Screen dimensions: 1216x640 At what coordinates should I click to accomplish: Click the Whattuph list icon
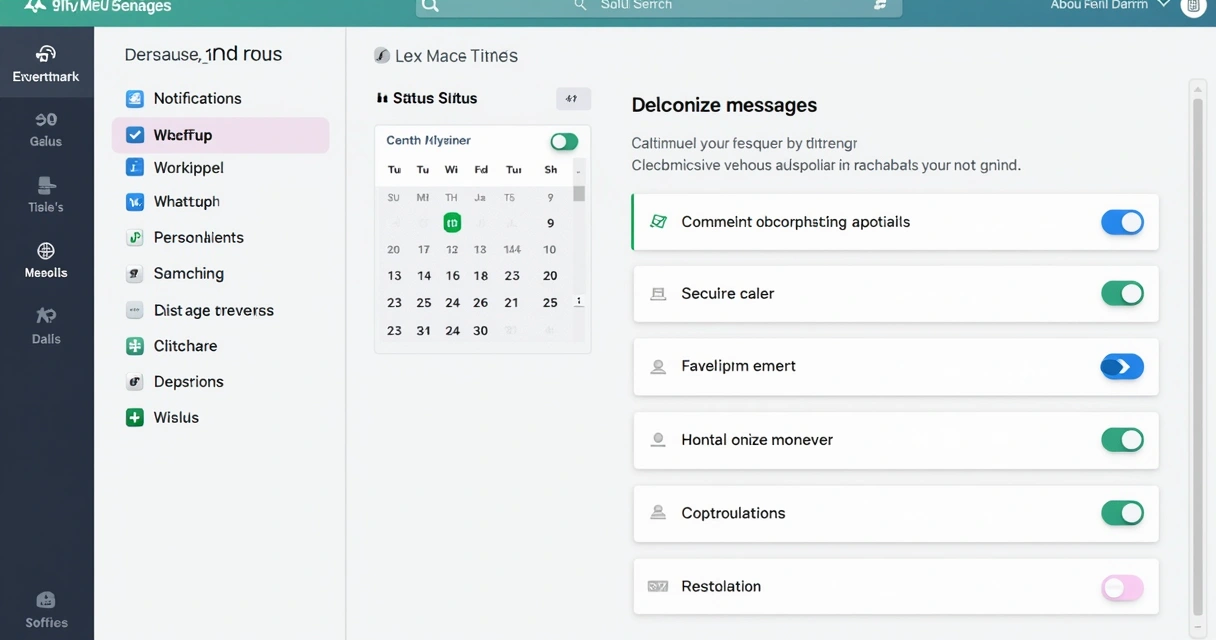[x=135, y=202]
